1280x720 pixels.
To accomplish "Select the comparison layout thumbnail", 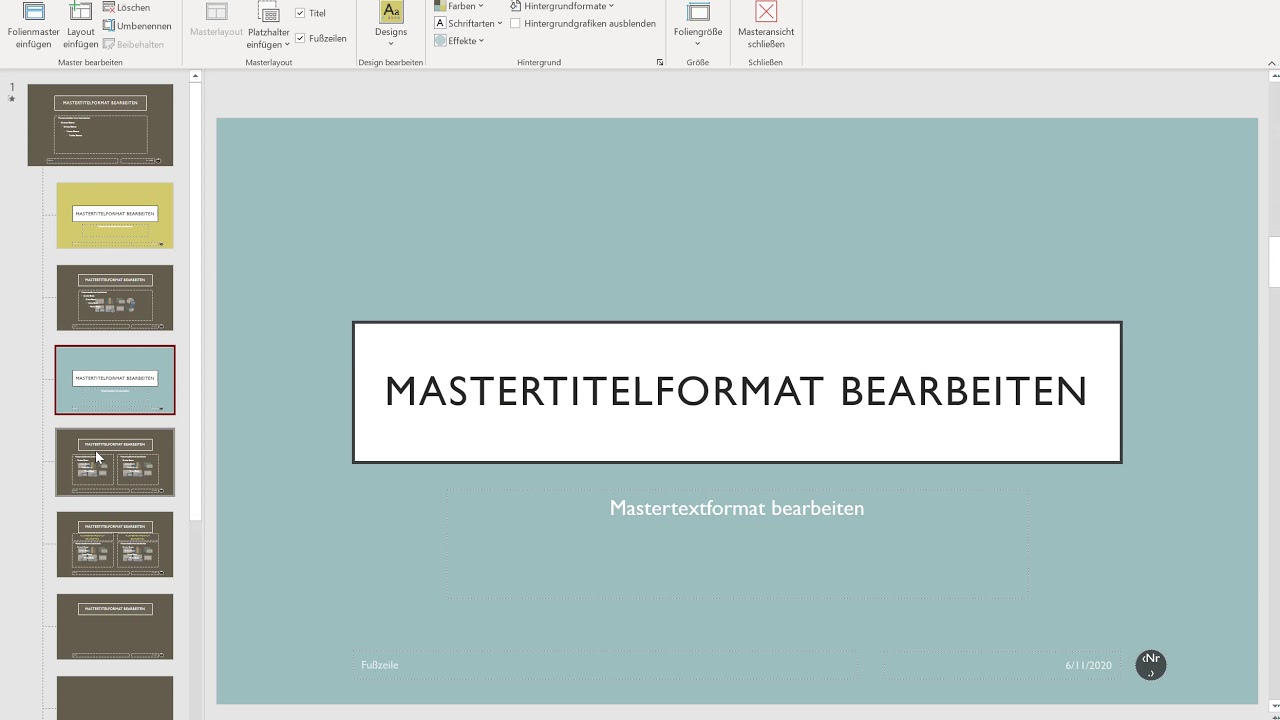I will click(x=115, y=544).
